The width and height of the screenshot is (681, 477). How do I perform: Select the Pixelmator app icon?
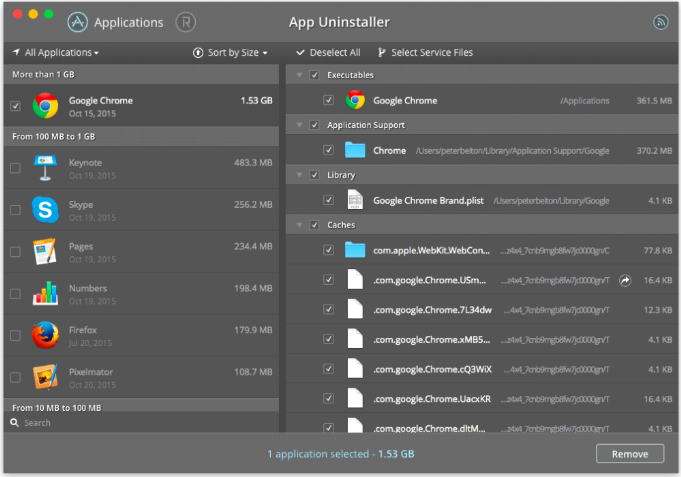click(x=45, y=377)
